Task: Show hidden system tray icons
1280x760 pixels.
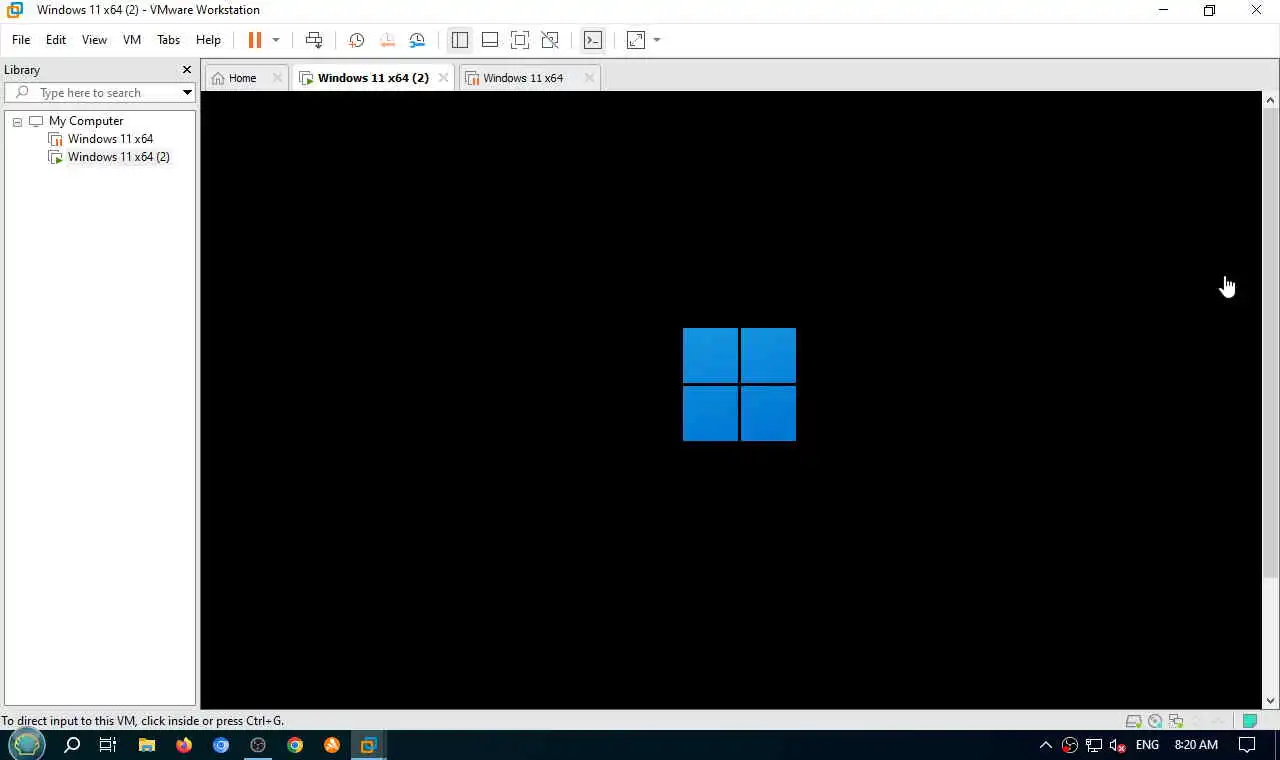Action: coord(1046,745)
